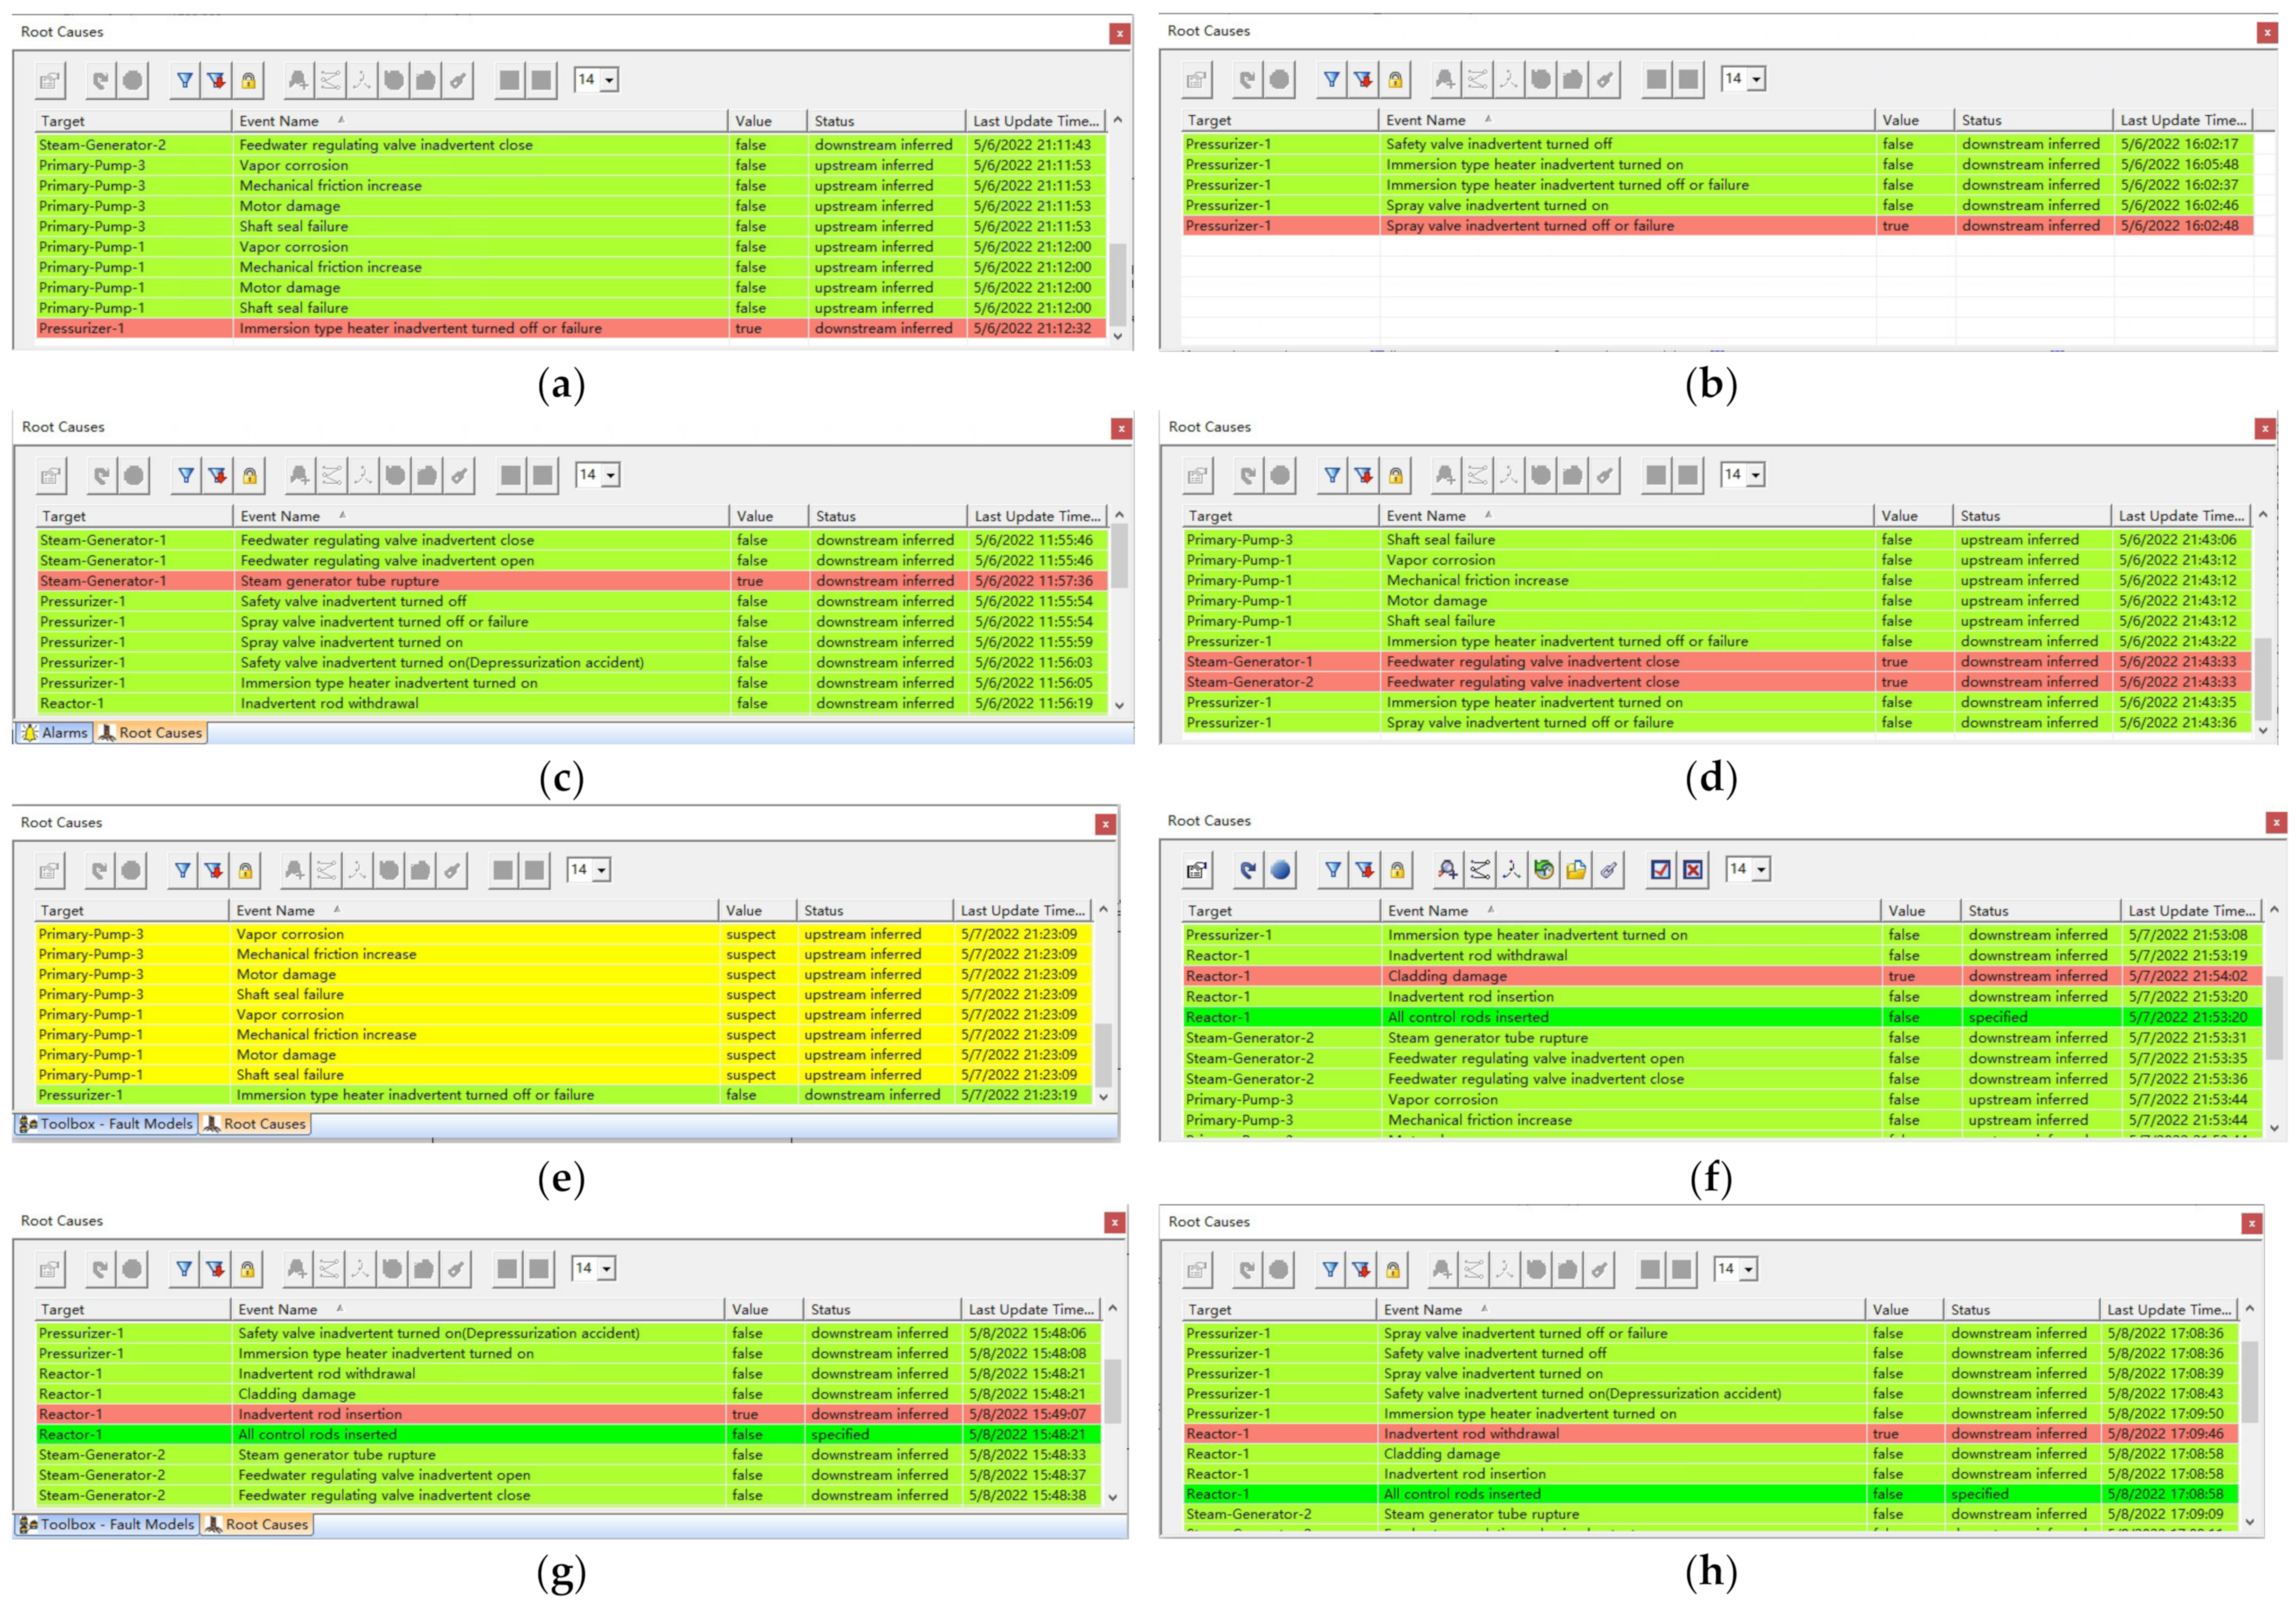Viewport: 2296px width, 1604px height.
Task: Click the branching tree icon in panel (f)
Action: pos(1512,870)
